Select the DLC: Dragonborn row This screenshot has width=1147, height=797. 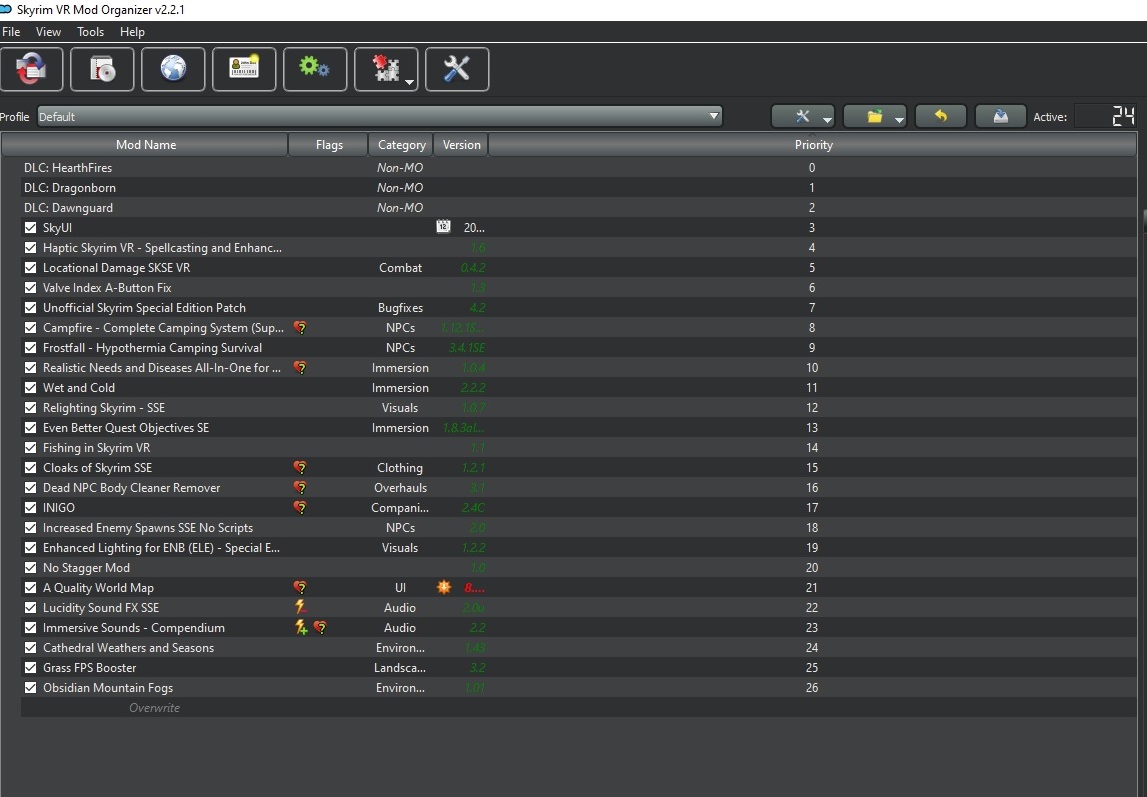pos(579,187)
